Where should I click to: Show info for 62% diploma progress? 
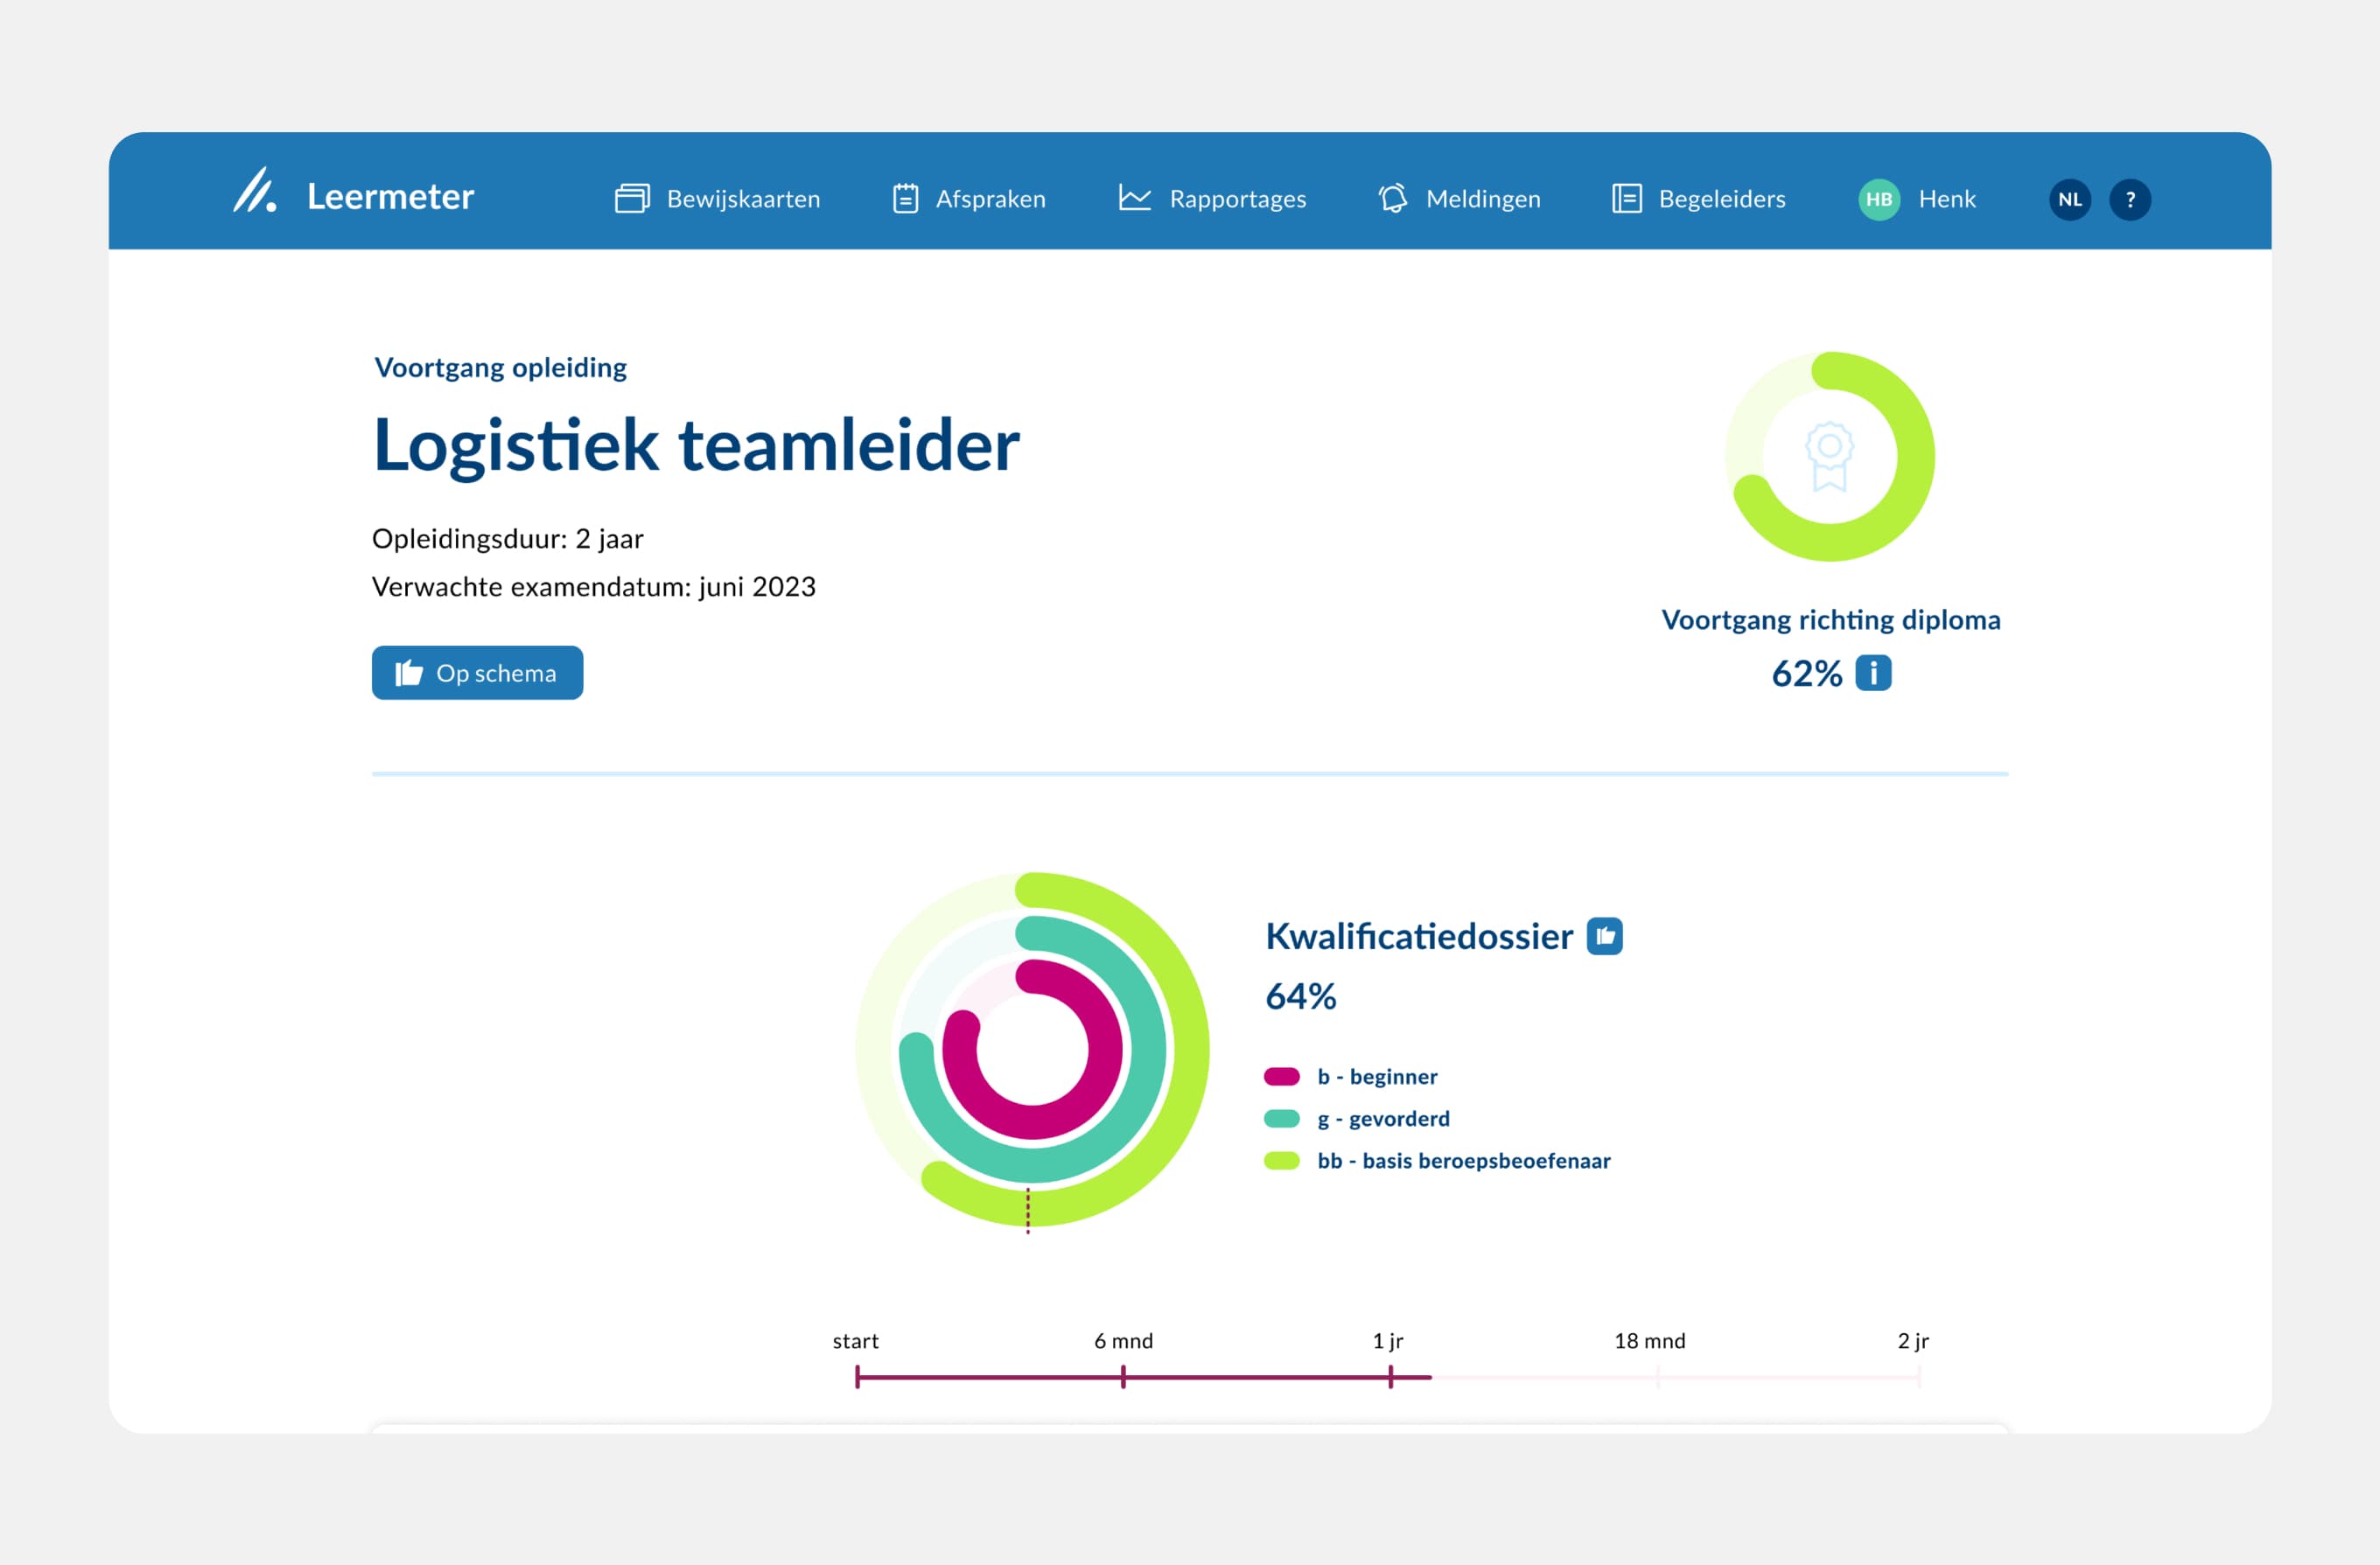click(x=1872, y=672)
